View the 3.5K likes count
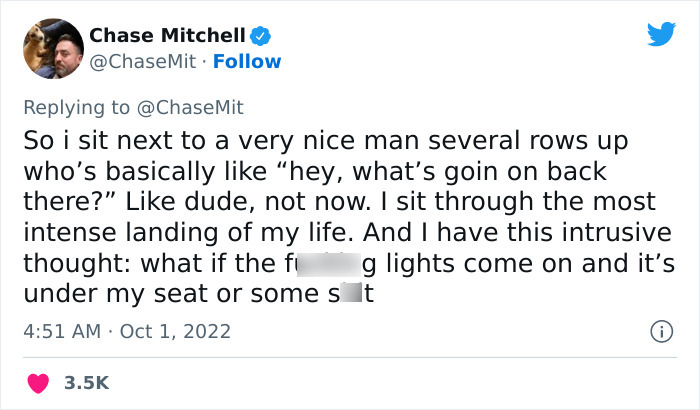Image resolution: width=700 pixels, height=410 pixels. tap(86, 382)
